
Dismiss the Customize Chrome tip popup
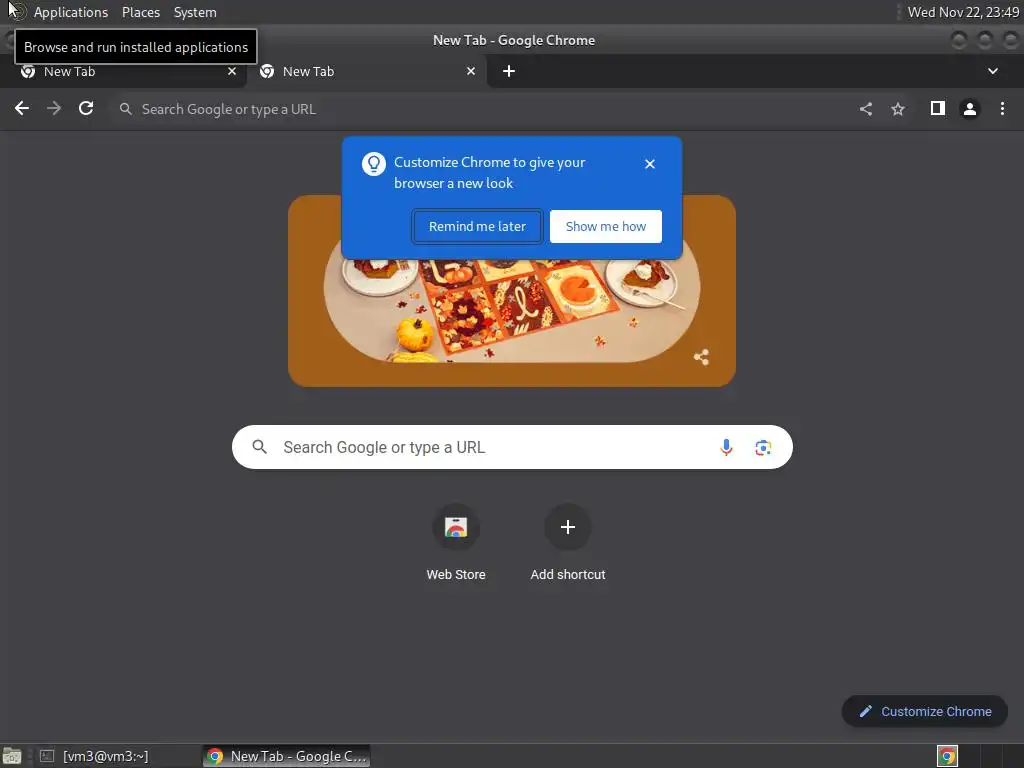coord(650,164)
